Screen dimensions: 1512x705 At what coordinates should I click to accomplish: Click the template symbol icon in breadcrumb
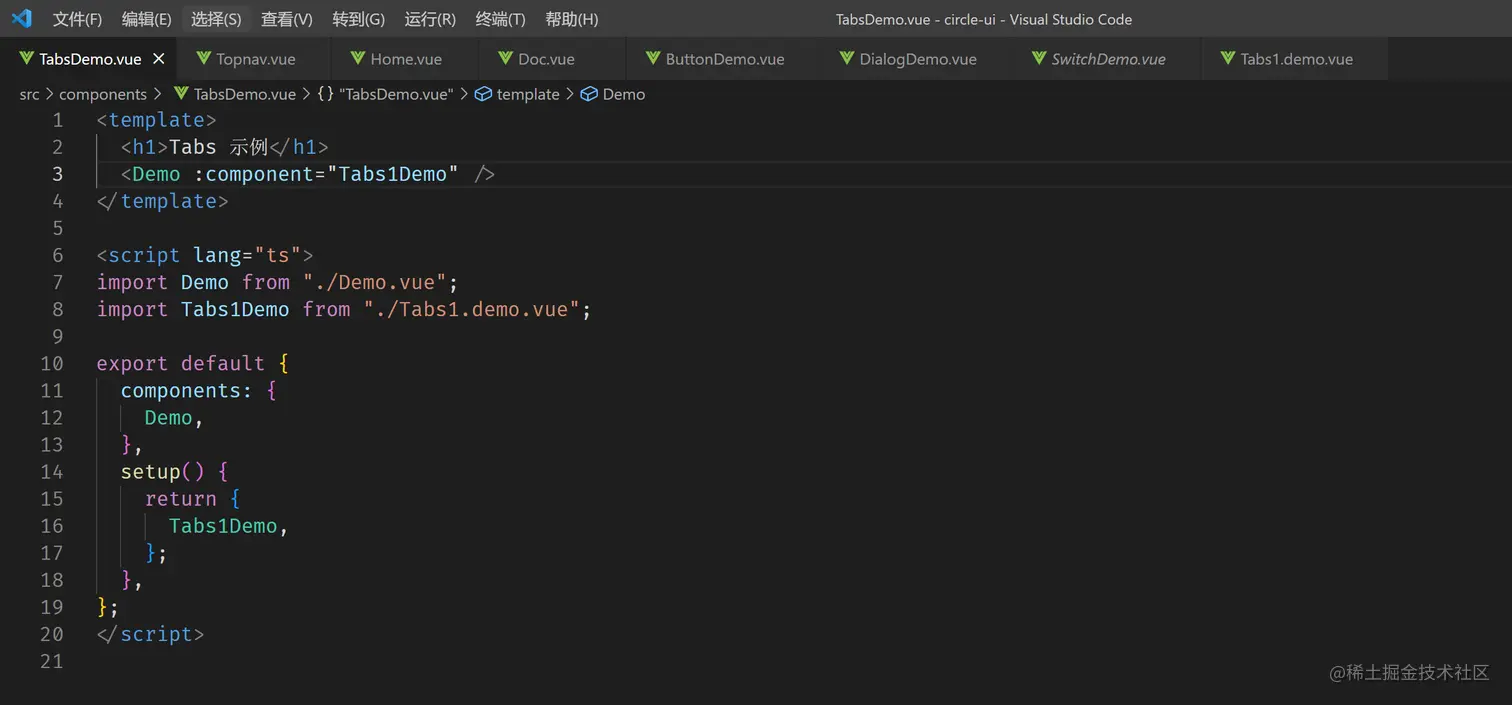(483, 94)
